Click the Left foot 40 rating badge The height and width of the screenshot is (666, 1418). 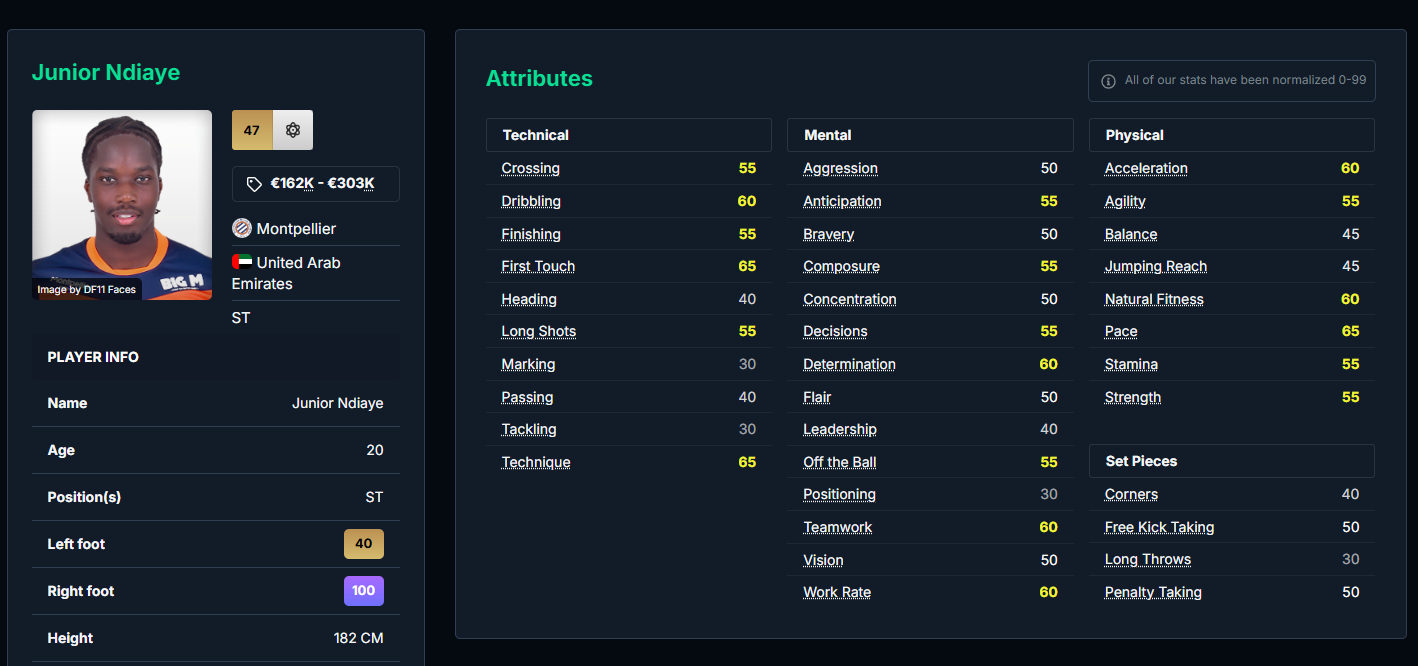(x=363, y=544)
